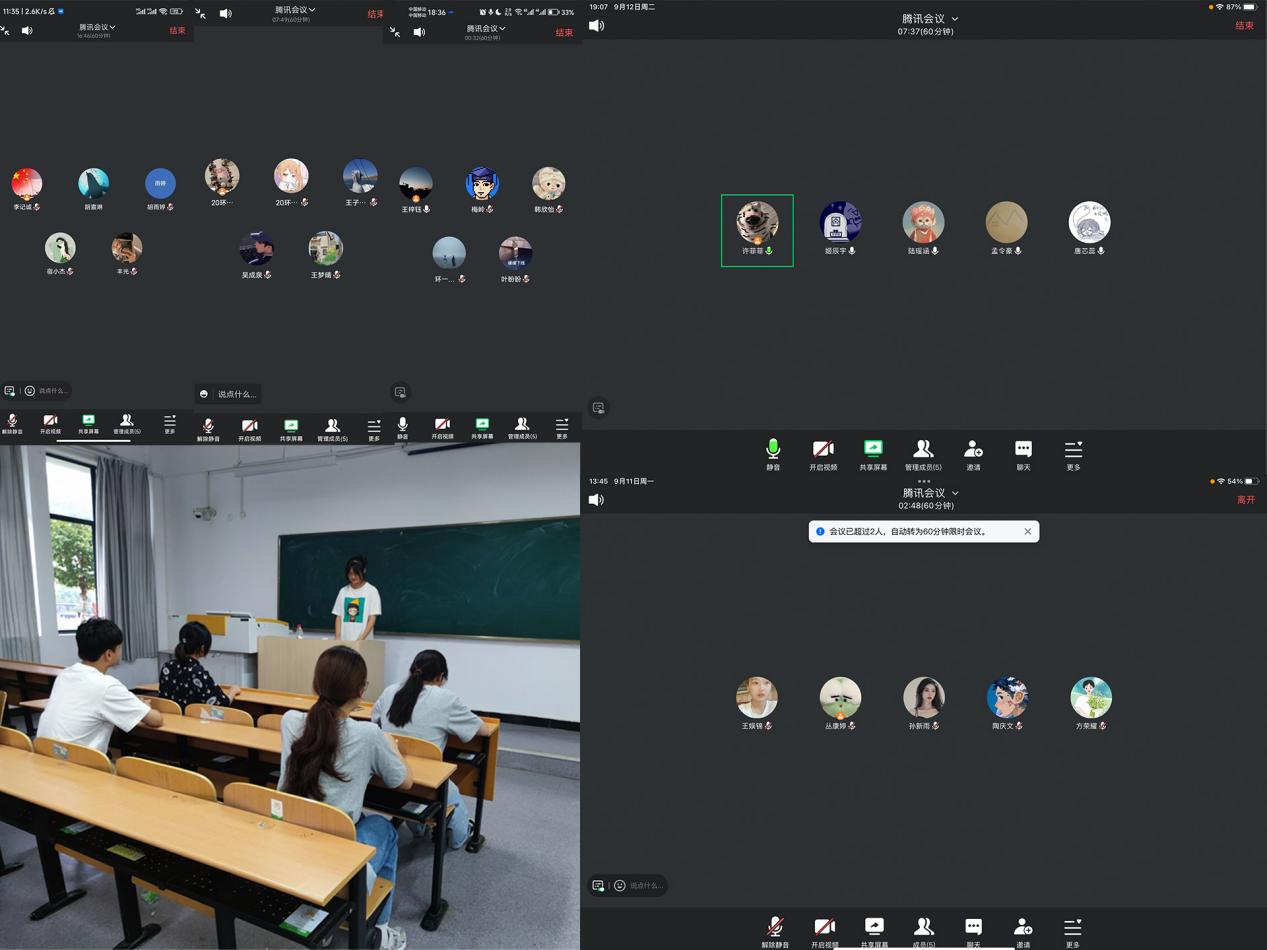The height and width of the screenshot is (950, 1267).
Task: Click the 邀请 icon in the 07:37 meeting toolbar
Action: pyautogui.click(x=973, y=453)
